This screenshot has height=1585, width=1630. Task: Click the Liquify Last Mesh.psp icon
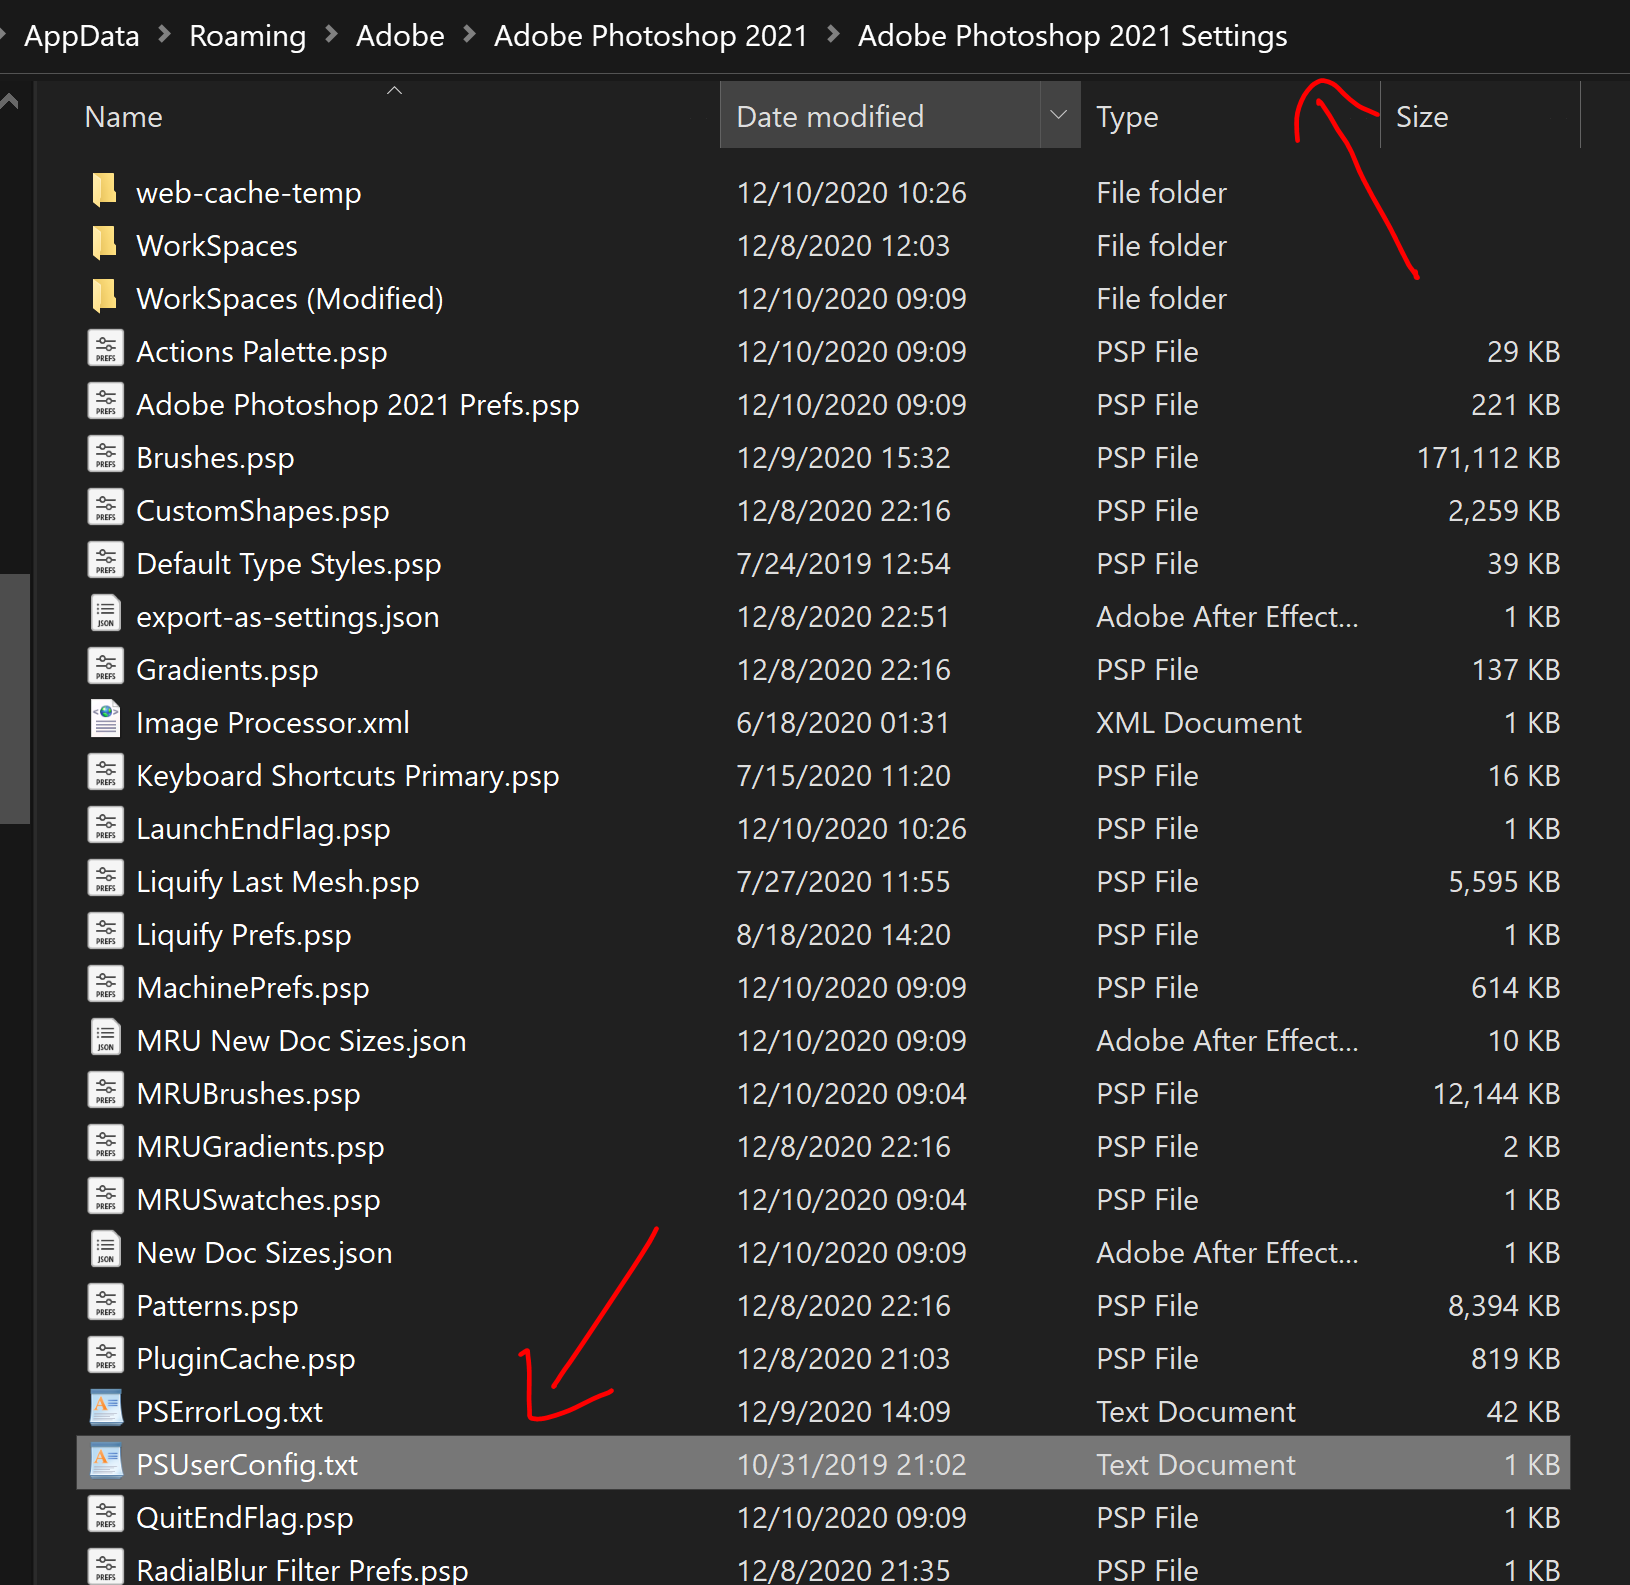click(106, 878)
